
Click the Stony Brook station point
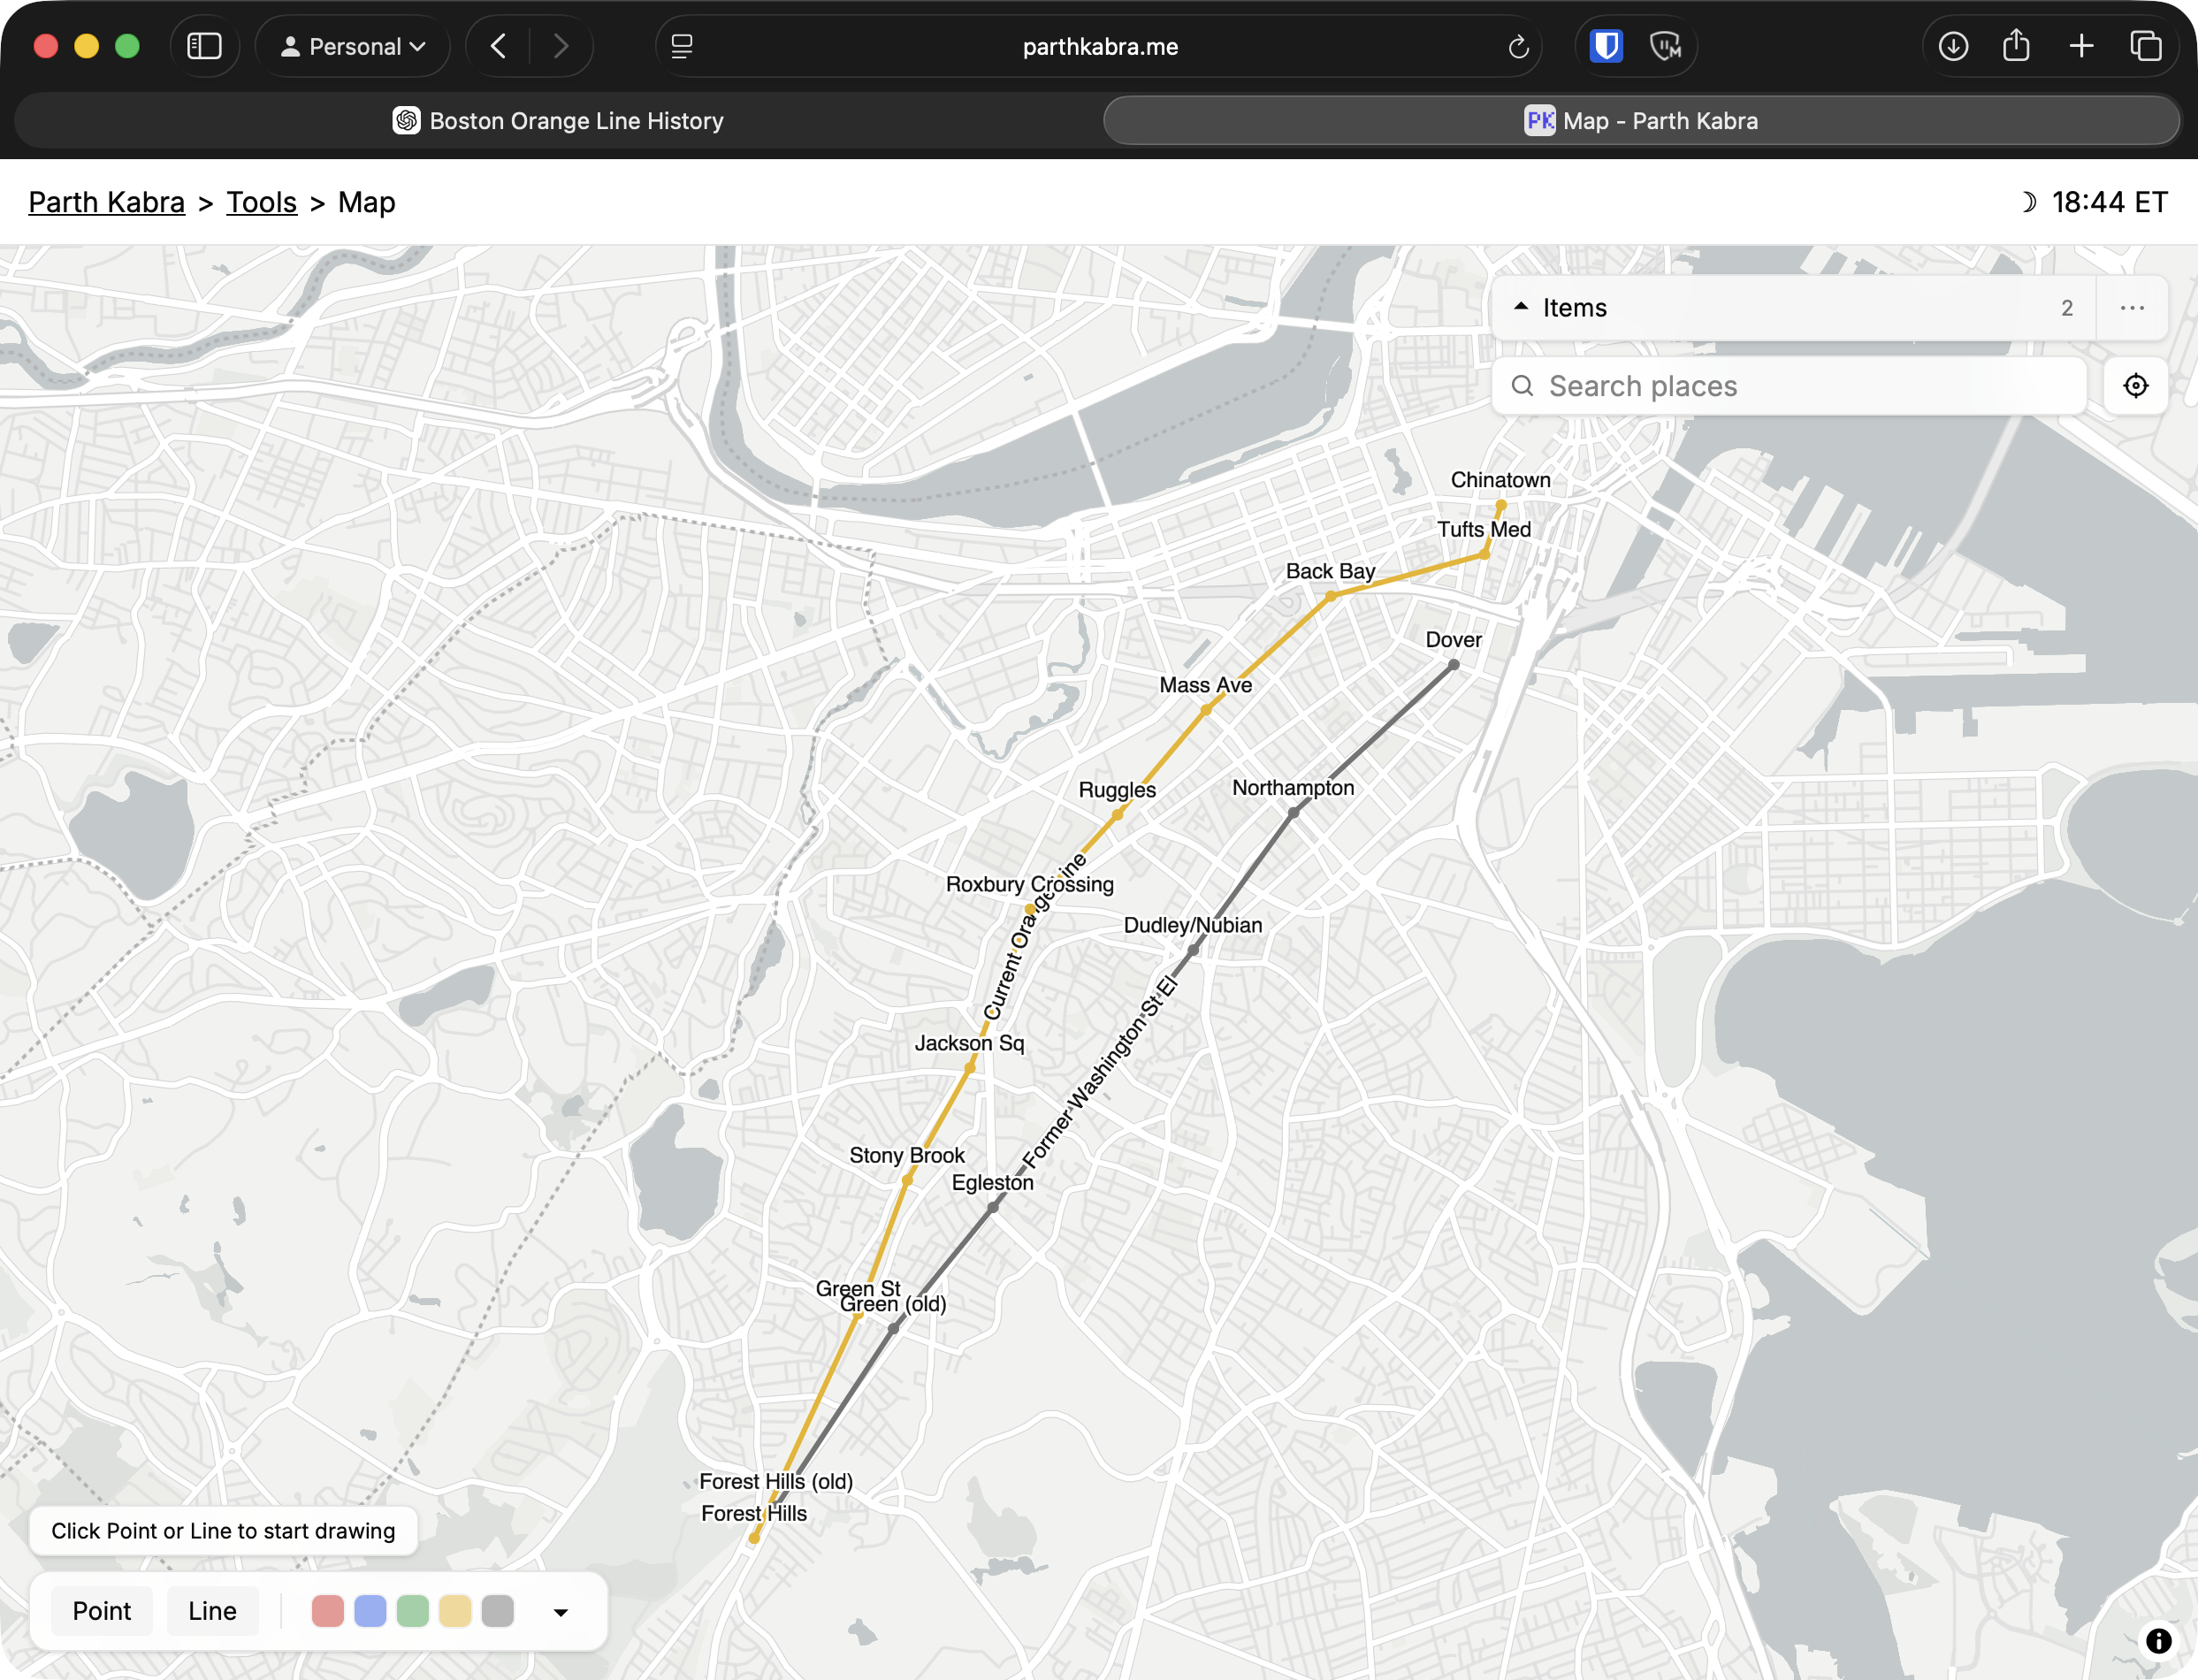click(x=908, y=1180)
